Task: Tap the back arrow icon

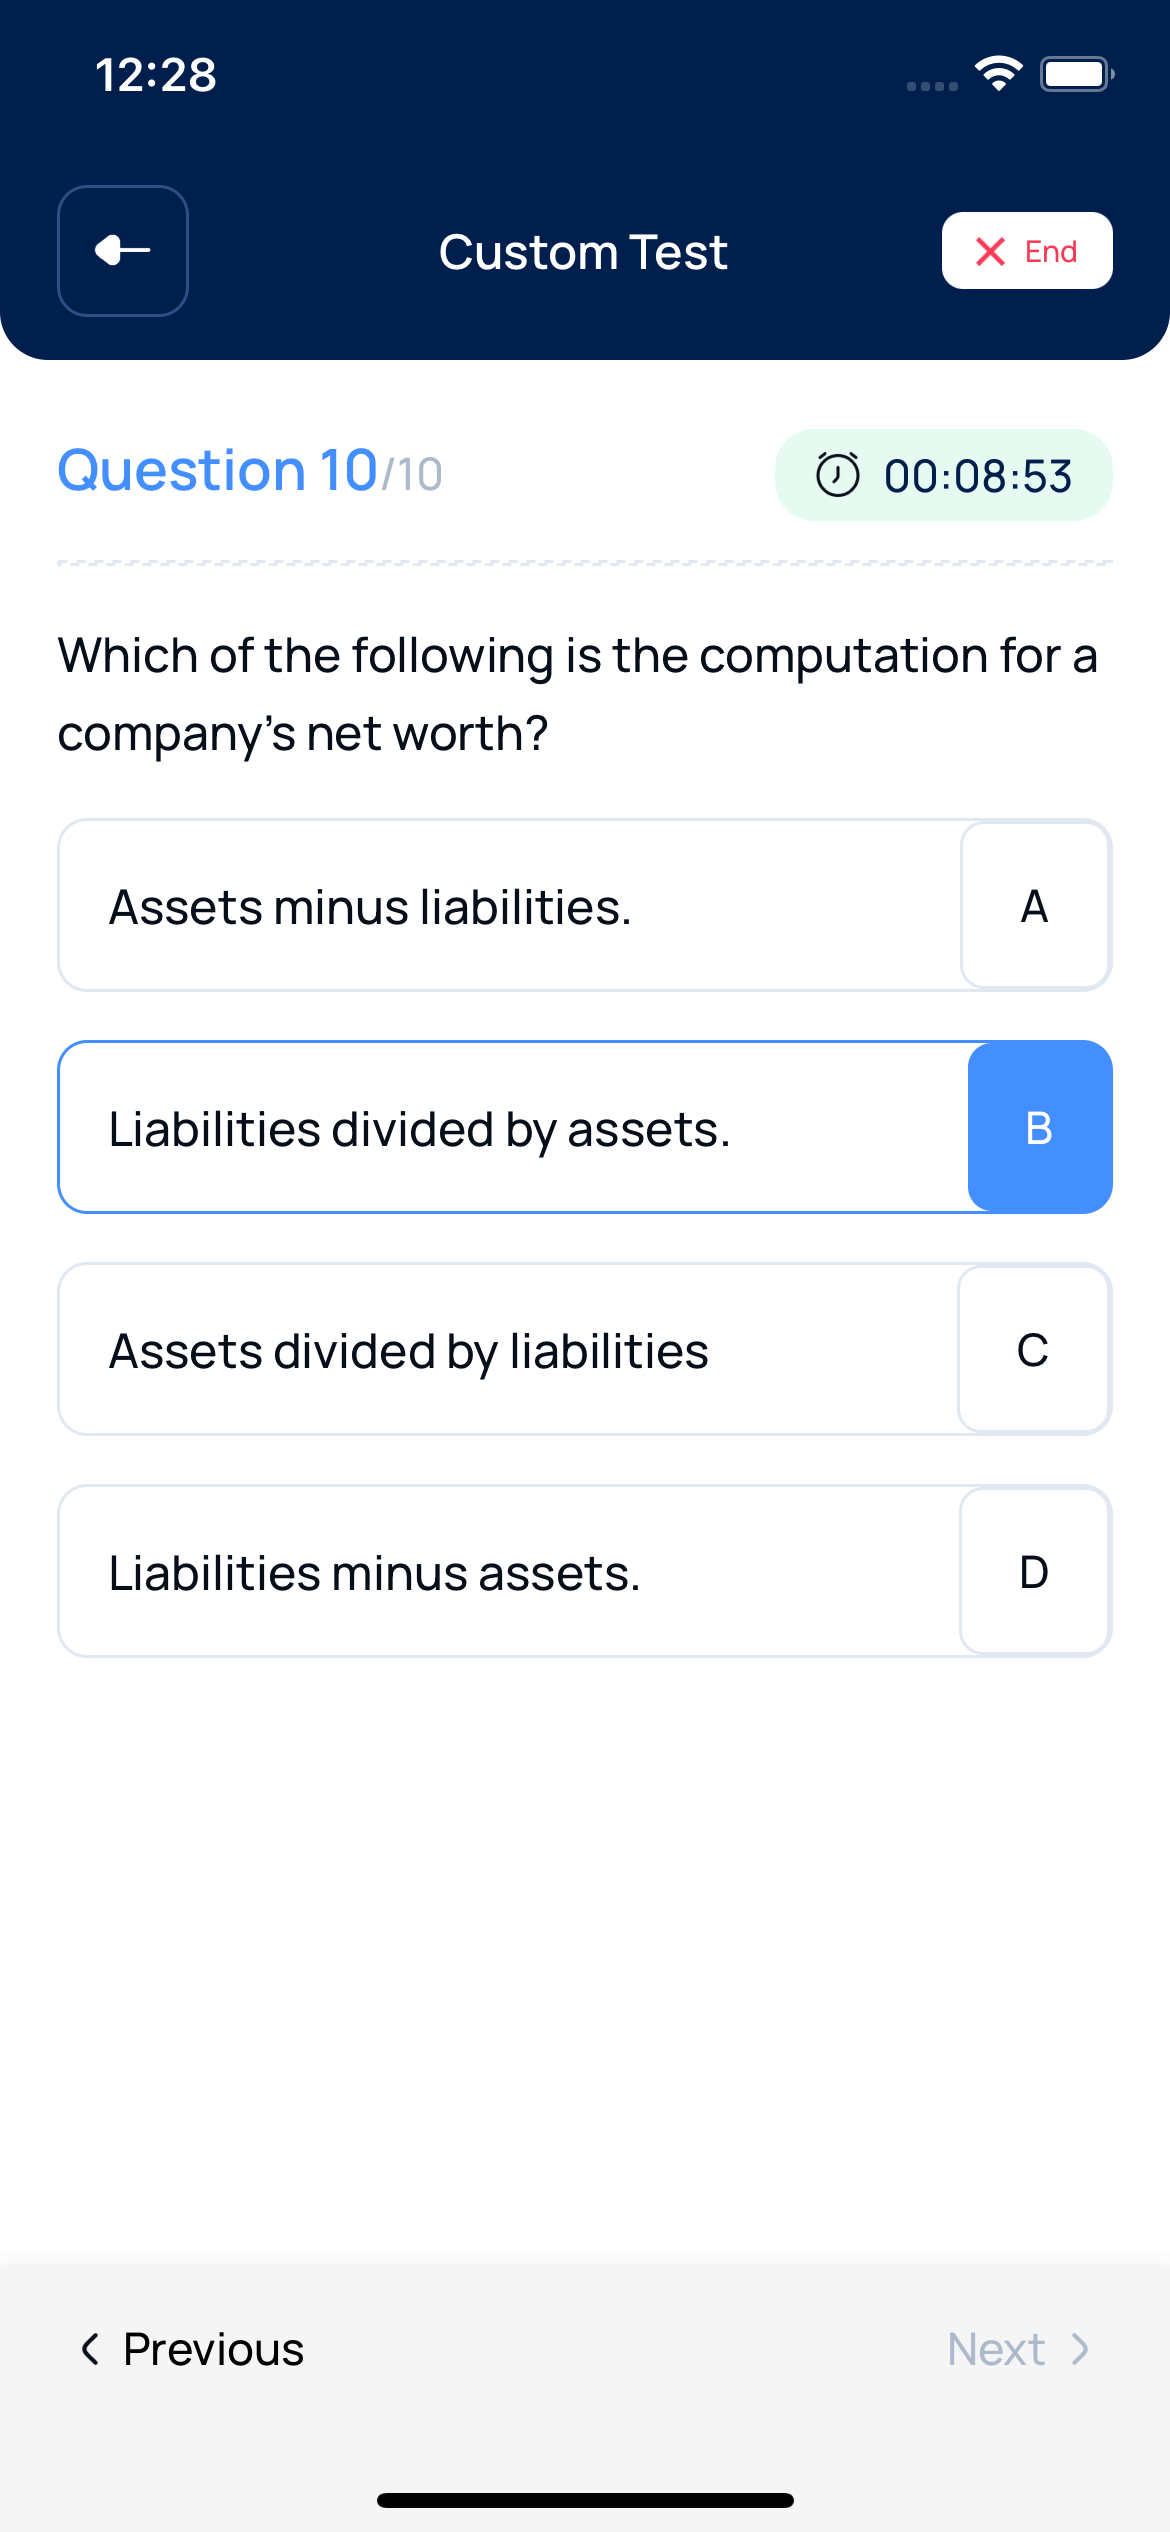Action: pyautogui.click(x=123, y=251)
